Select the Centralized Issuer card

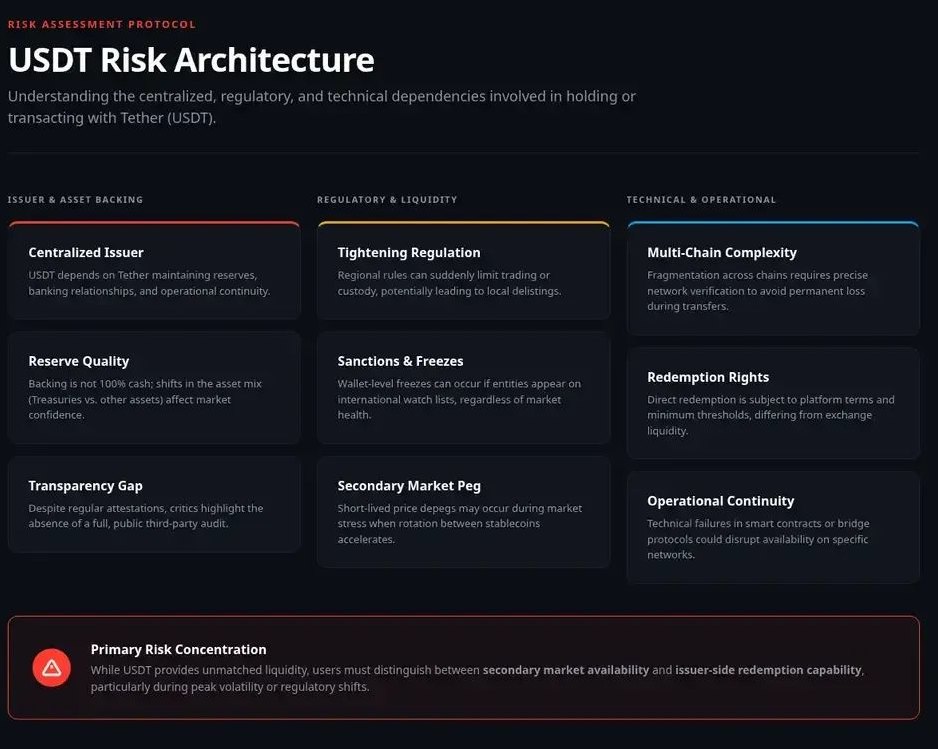point(154,271)
